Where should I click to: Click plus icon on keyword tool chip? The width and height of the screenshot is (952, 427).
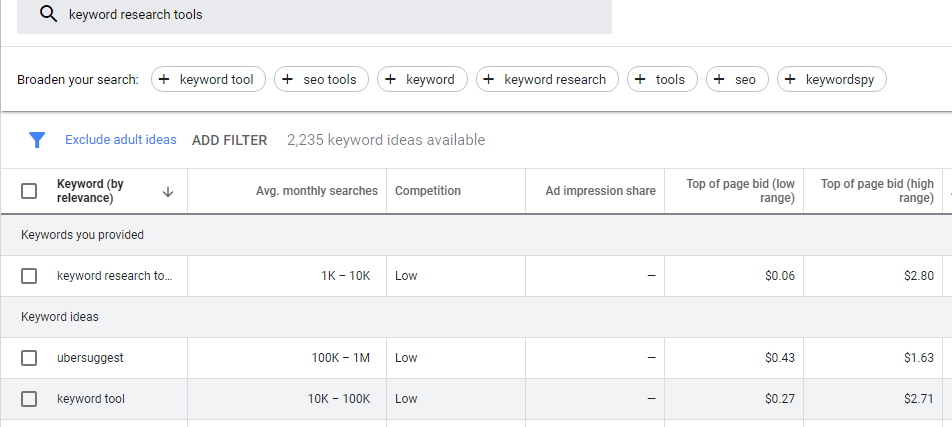[x=165, y=79]
